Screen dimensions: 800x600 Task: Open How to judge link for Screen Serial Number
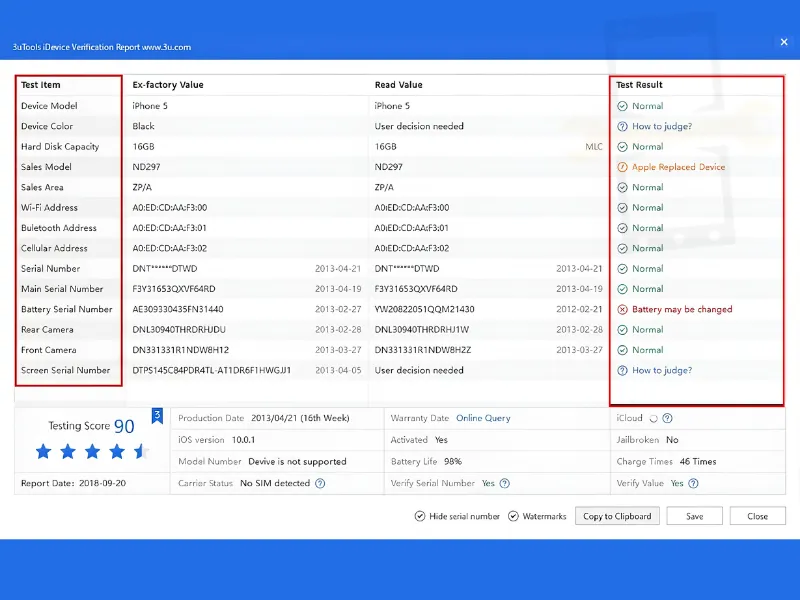pyautogui.click(x=662, y=370)
